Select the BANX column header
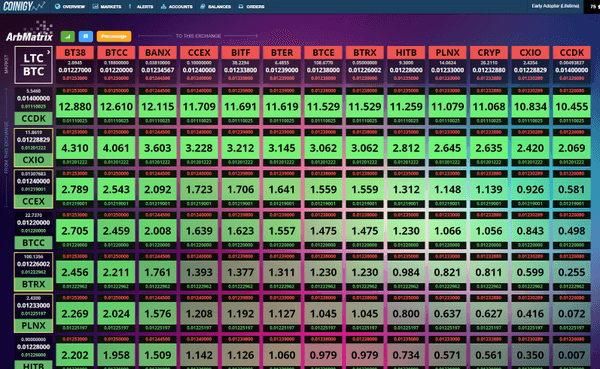Image resolution: width=600 pixels, height=369 pixels. tap(158, 52)
